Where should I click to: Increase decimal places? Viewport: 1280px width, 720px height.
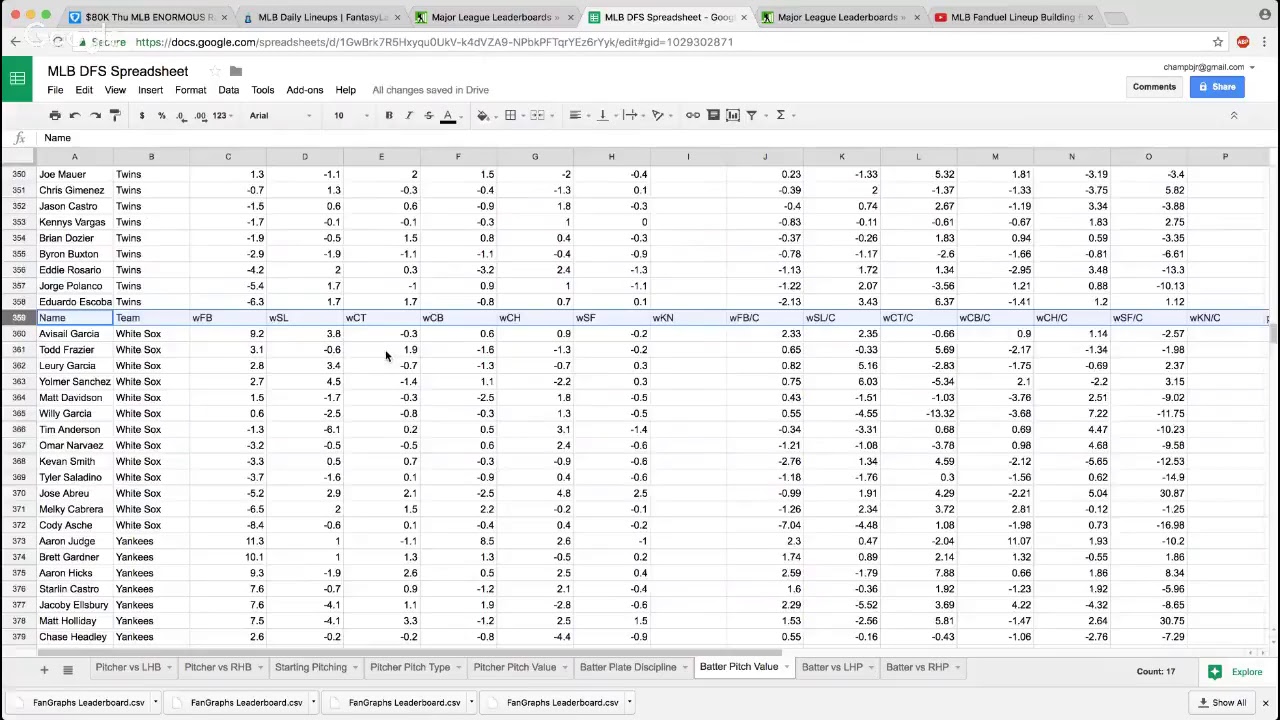(200, 115)
